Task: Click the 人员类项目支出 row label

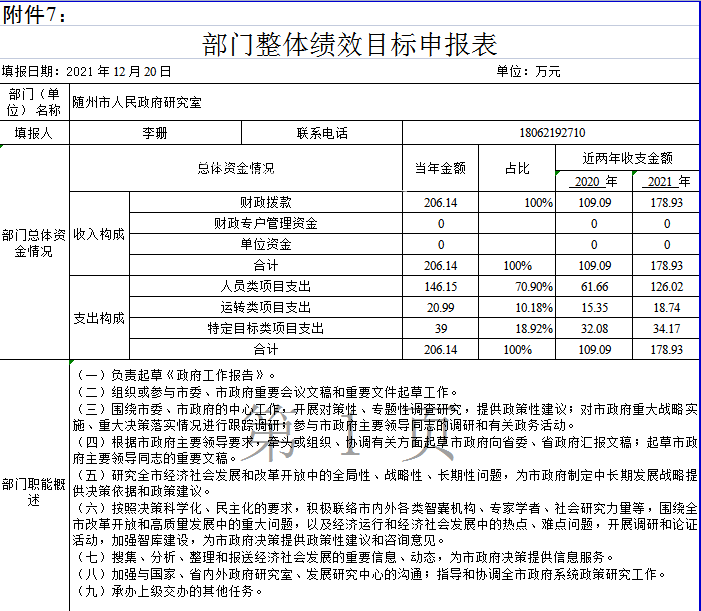Action: [266, 286]
